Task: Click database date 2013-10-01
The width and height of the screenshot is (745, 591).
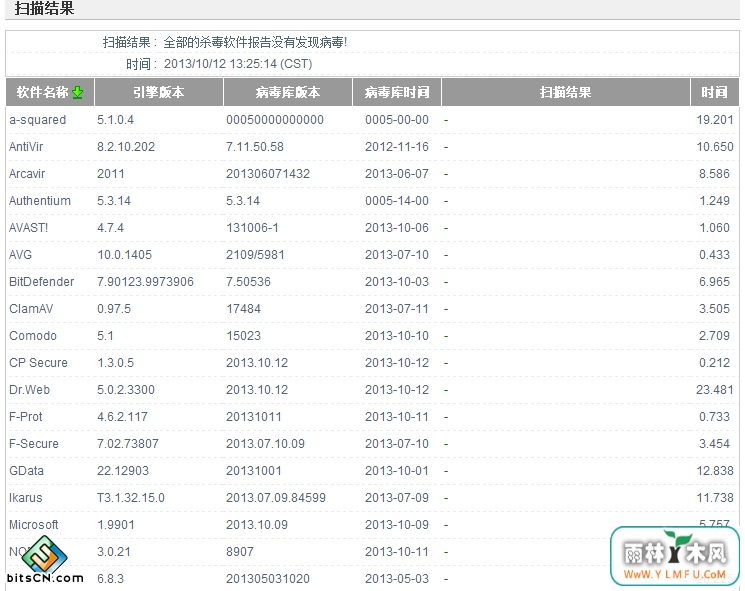Action: click(397, 471)
